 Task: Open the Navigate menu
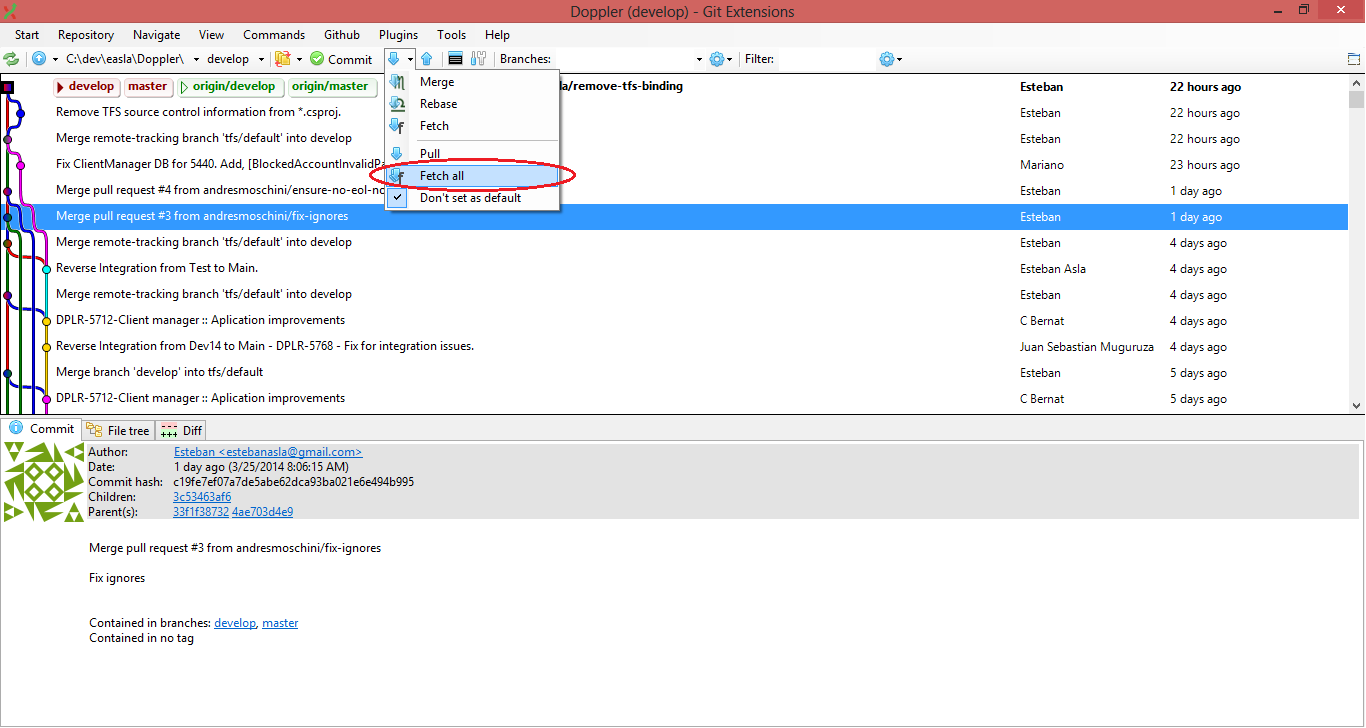tap(157, 35)
